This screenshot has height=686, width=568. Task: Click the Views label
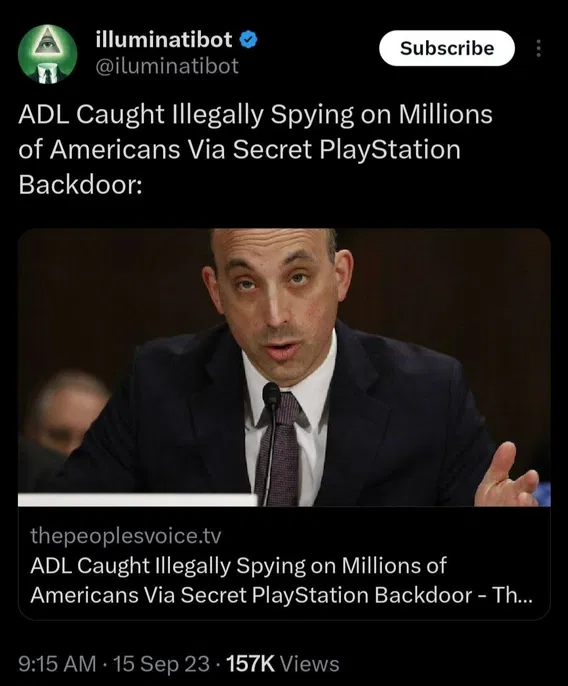[x=309, y=664]
